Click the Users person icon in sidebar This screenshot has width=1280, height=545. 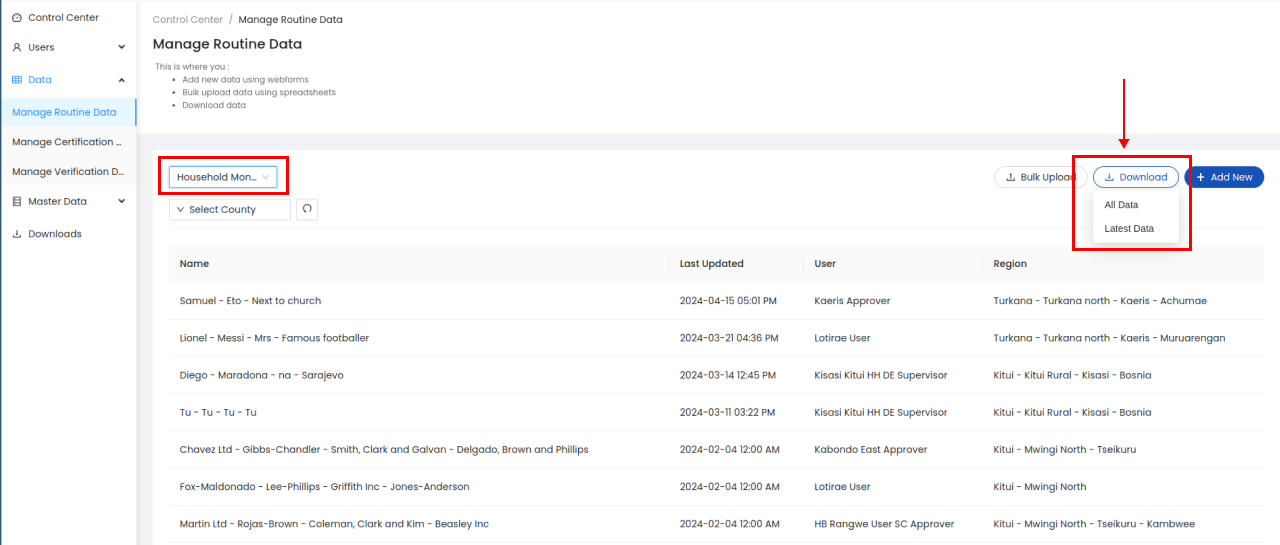(17, 48)
